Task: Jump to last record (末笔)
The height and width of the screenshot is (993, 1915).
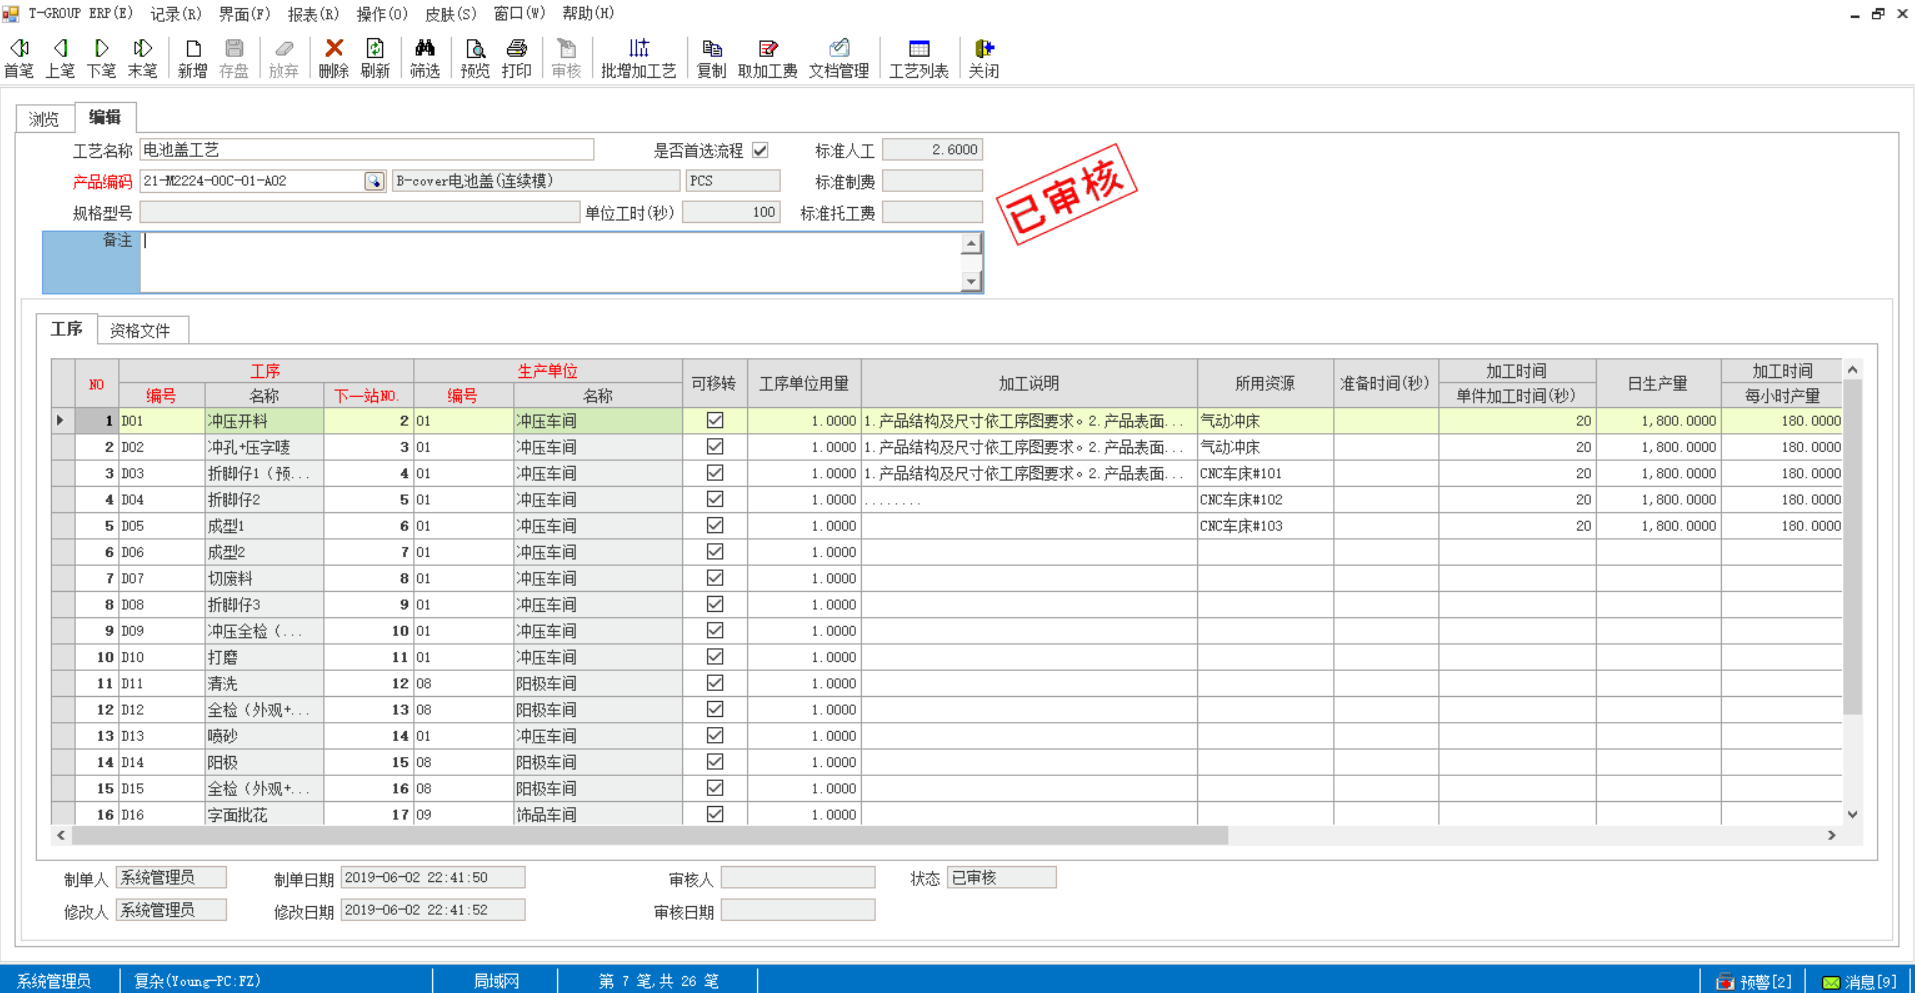Action: tap(142, 58)
